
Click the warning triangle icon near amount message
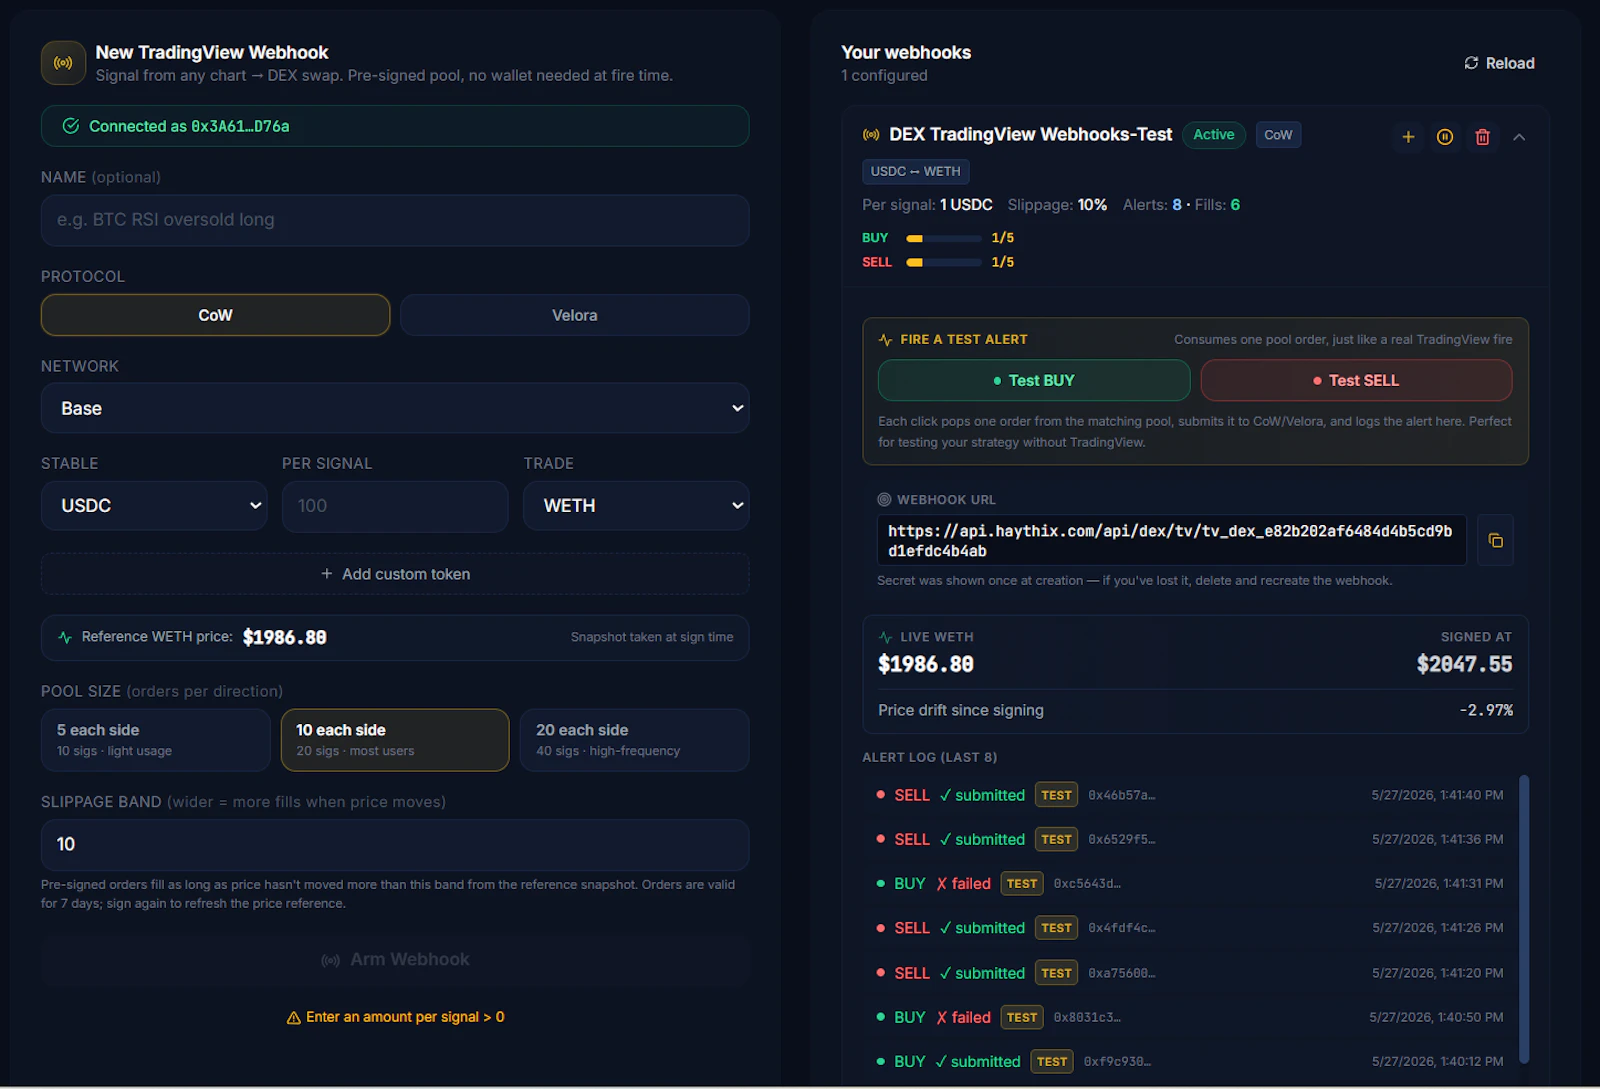point(294,1018)
